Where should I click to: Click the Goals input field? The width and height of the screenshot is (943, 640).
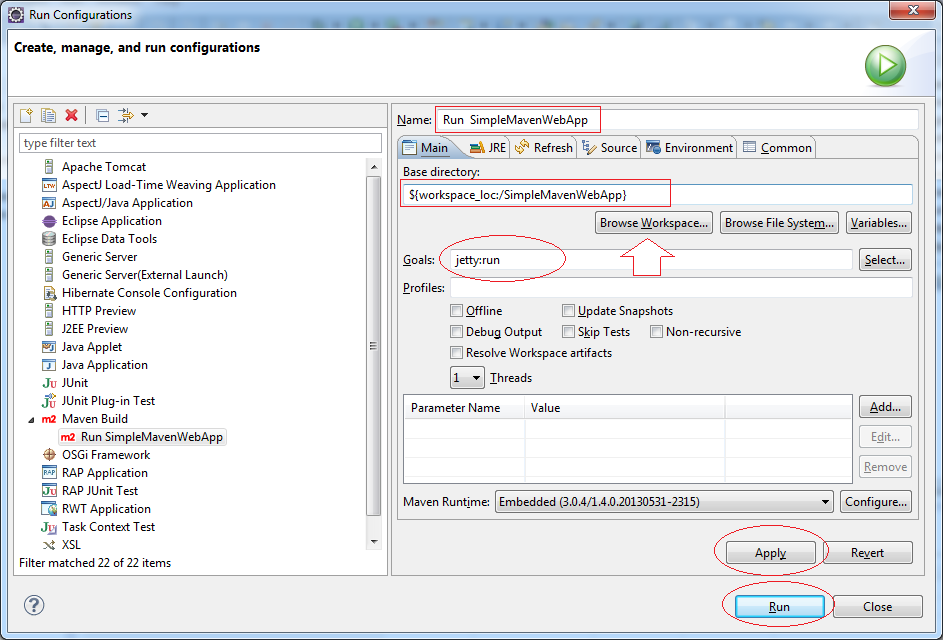pyautogui.click(x=651, y=260)
